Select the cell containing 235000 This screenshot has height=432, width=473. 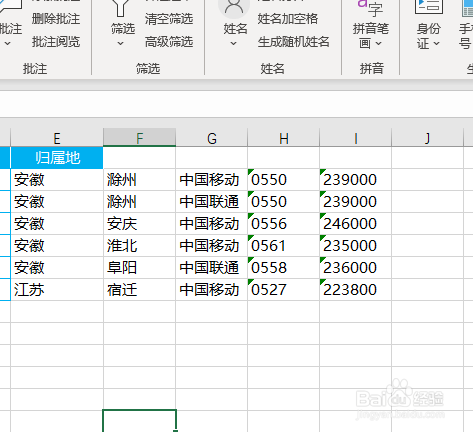[356, 246]
